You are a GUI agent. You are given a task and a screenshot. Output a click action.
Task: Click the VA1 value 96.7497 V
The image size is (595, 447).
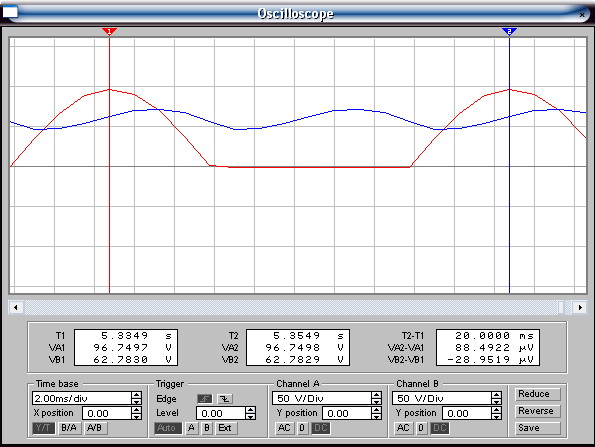[x=132, y=348]
